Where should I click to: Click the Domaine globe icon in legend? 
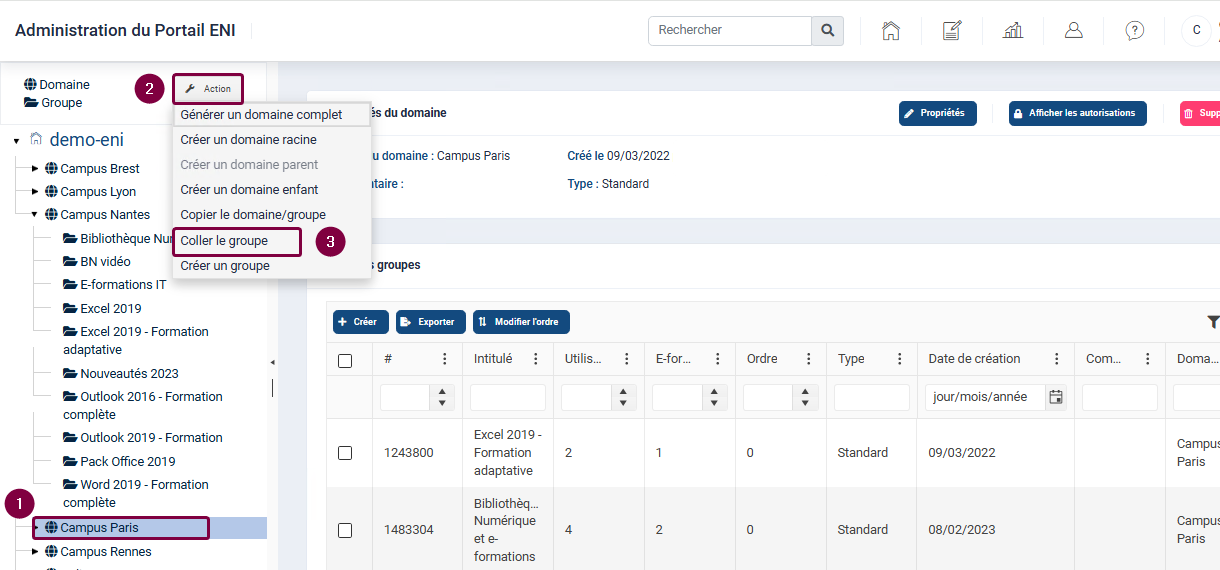(x=30, y=84)
